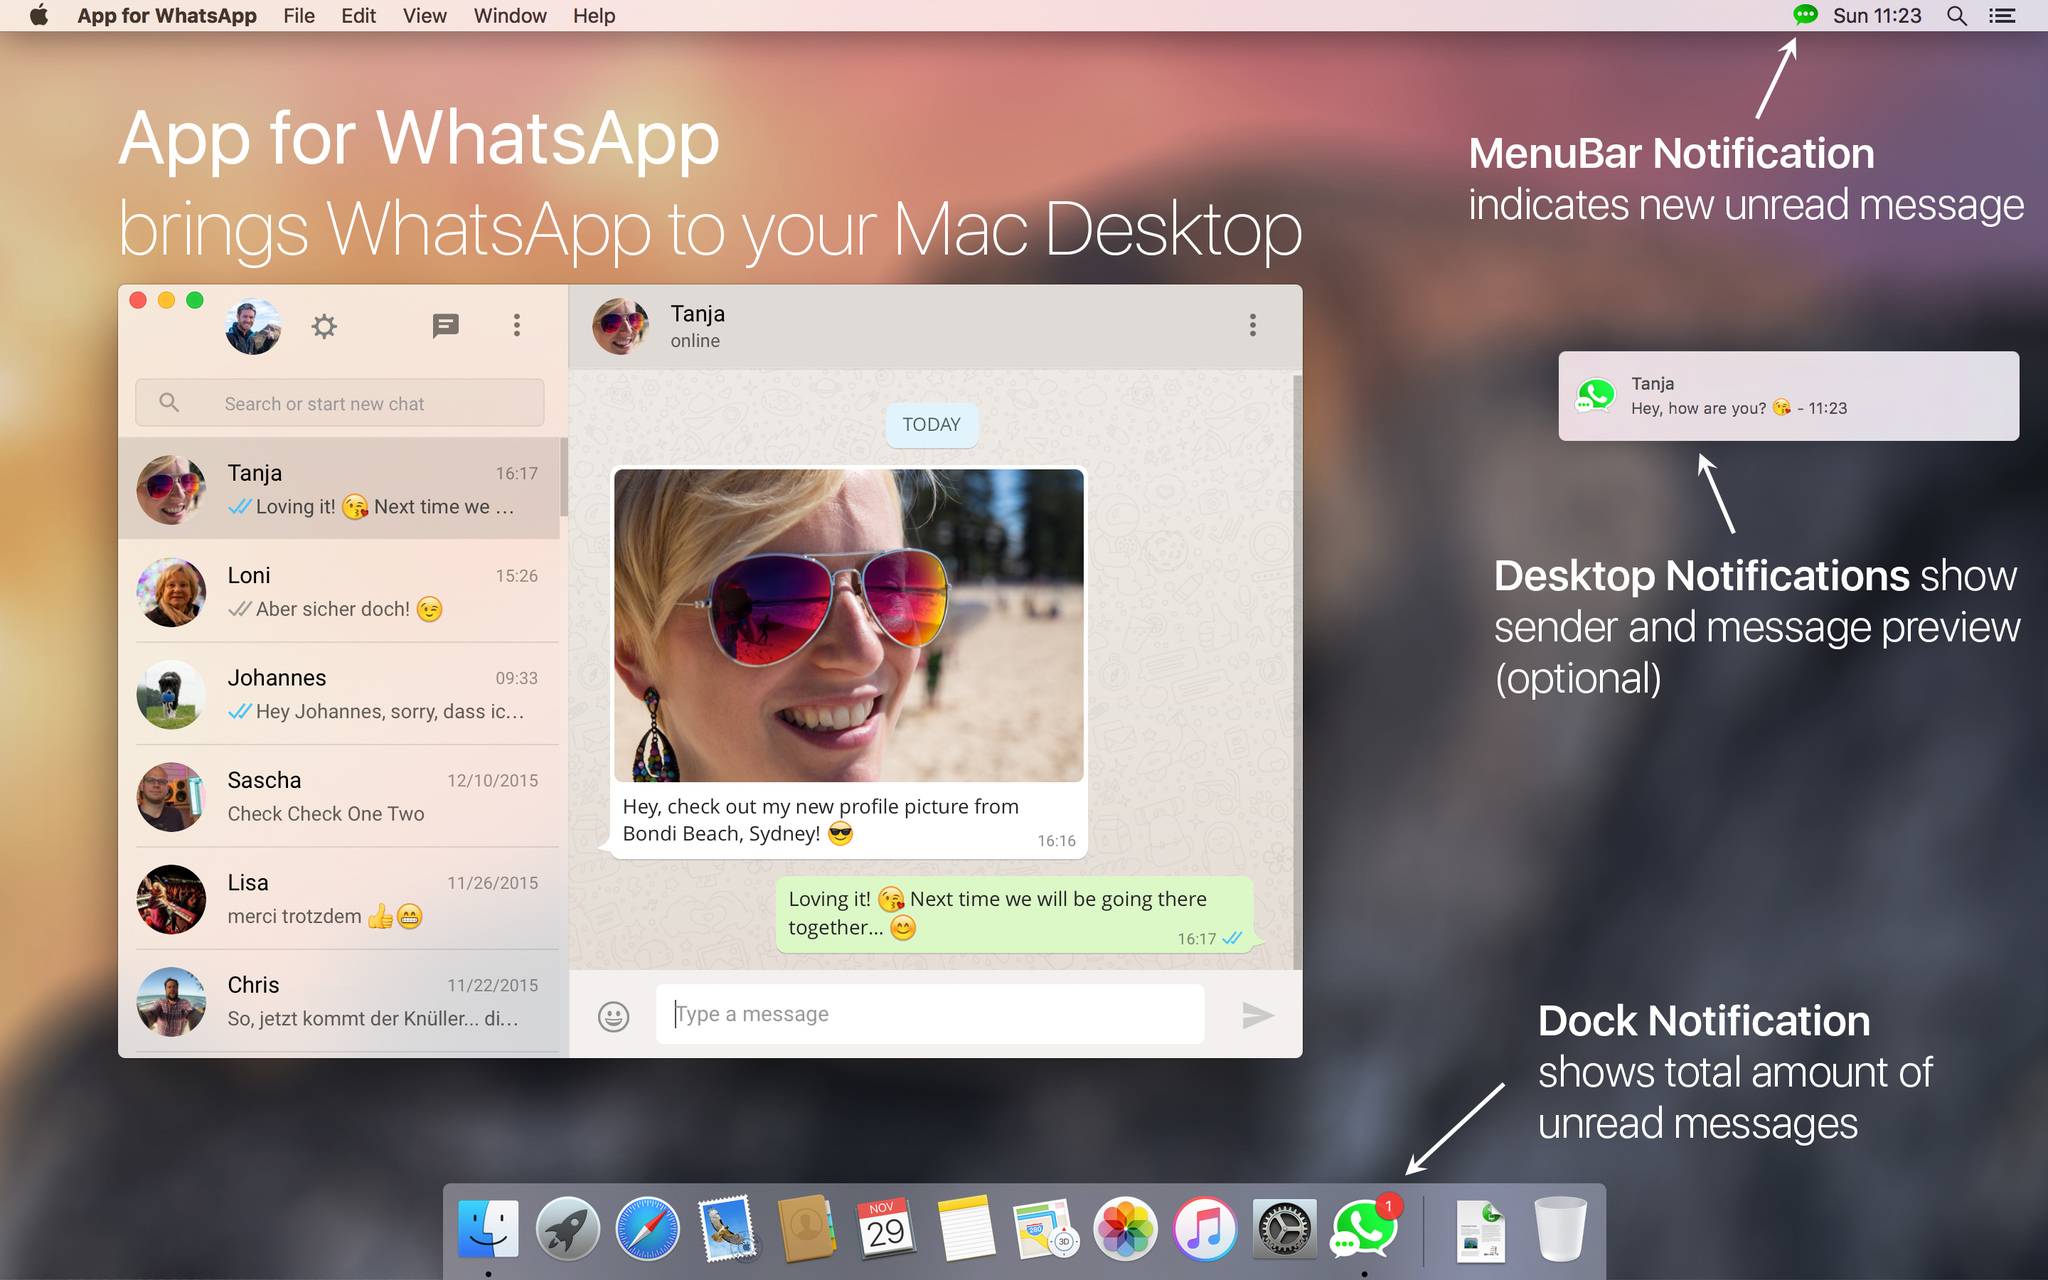The height and width of the screenshot is (1280, 2048).
Task: Click the Tanja desktop notification banner
Action: (1788, 396)
